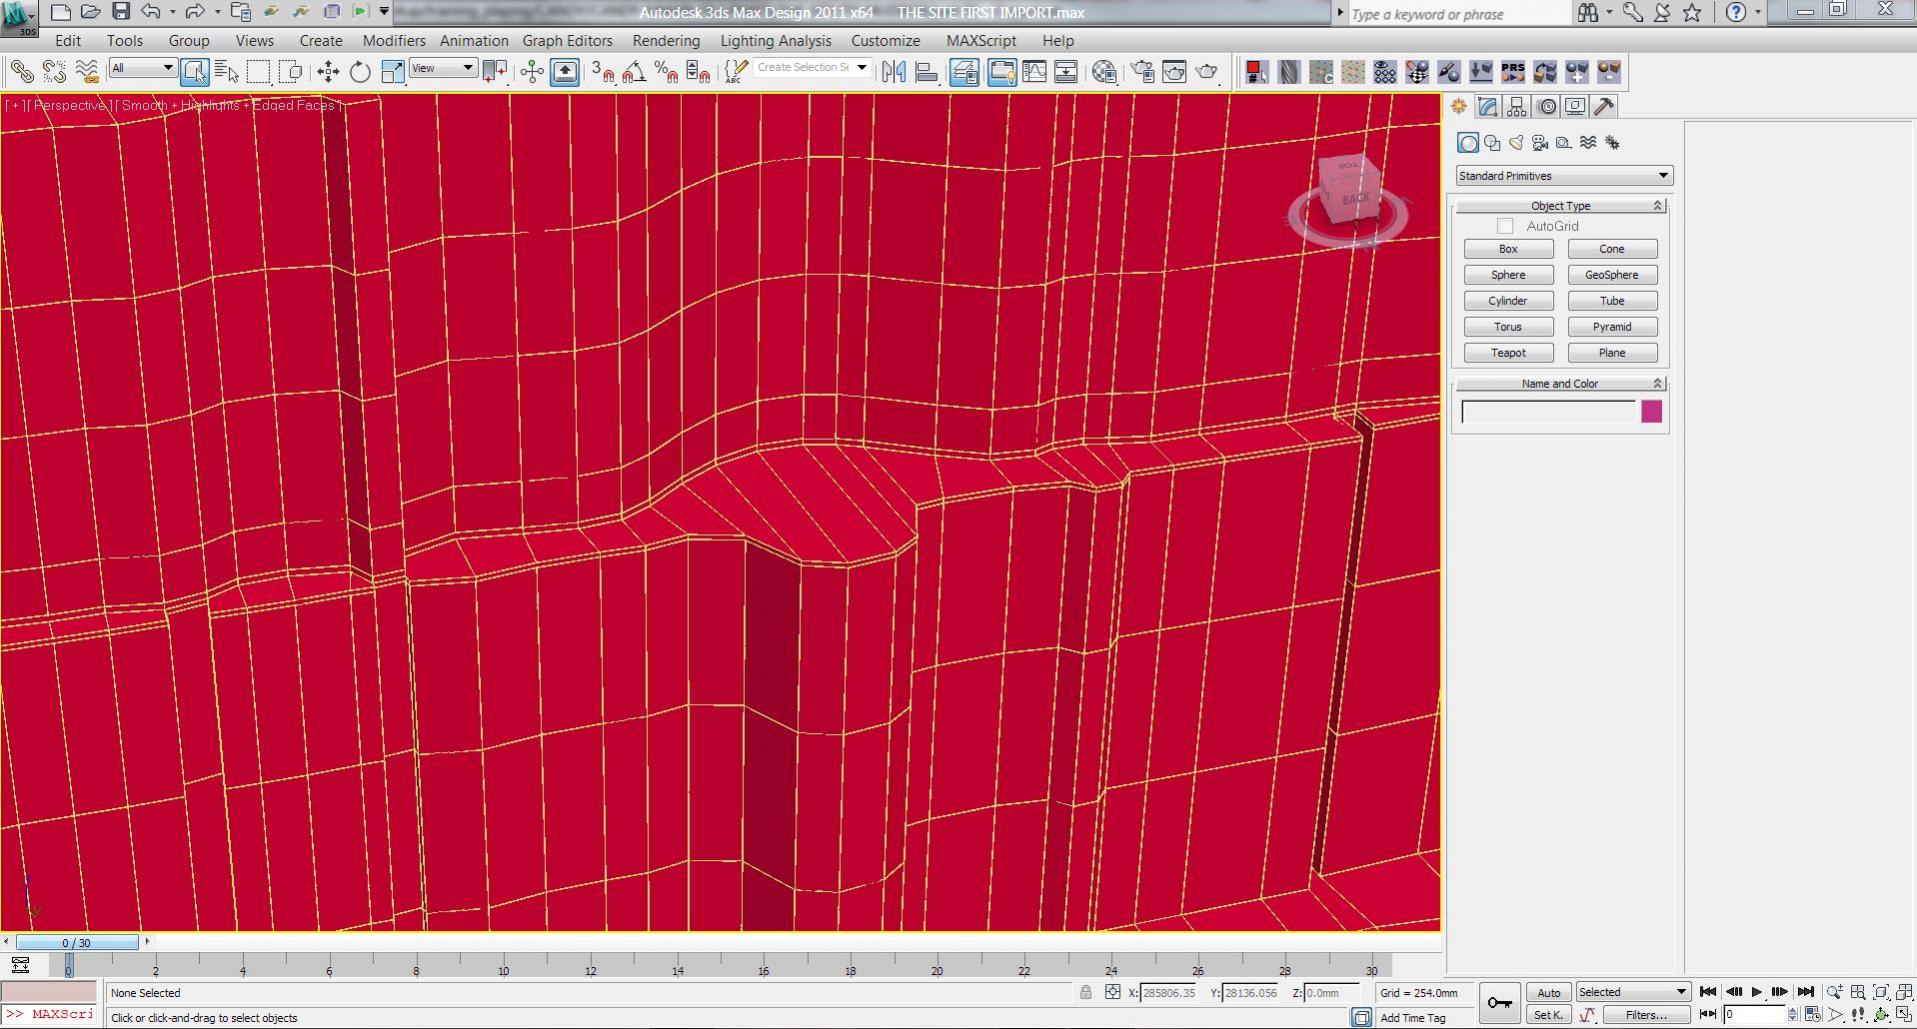Screen dimensions: 1917x1029
Task: Click the object color swatch
Action: [1650, 411]
